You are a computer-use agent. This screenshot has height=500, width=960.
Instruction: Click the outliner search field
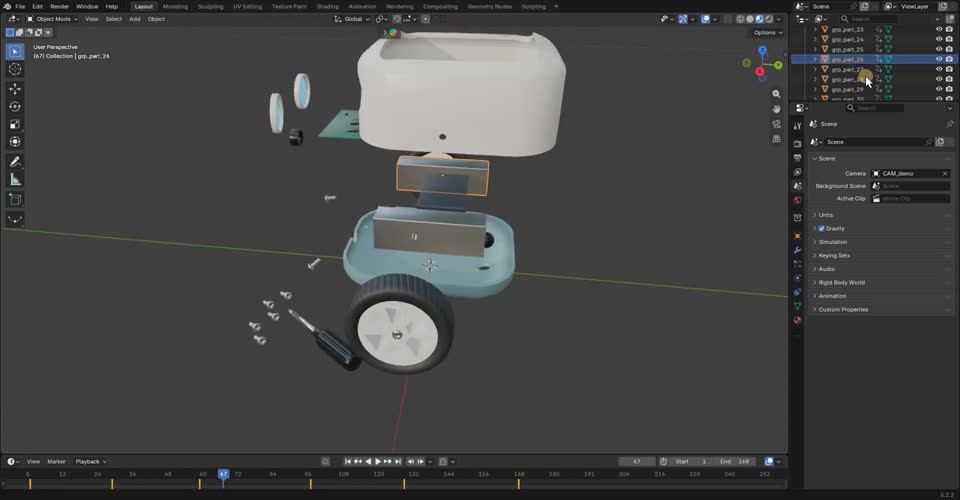pos(868,19)
